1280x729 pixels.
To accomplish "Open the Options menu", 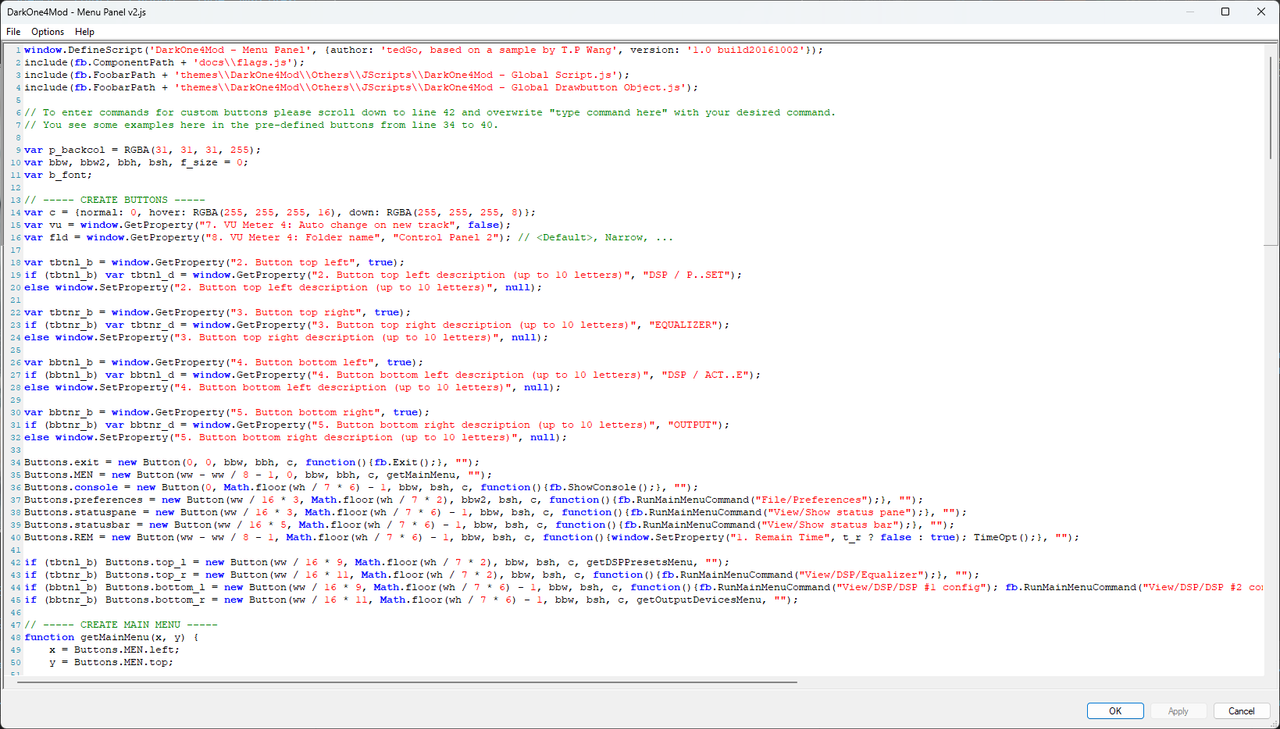I will (47, 31).
